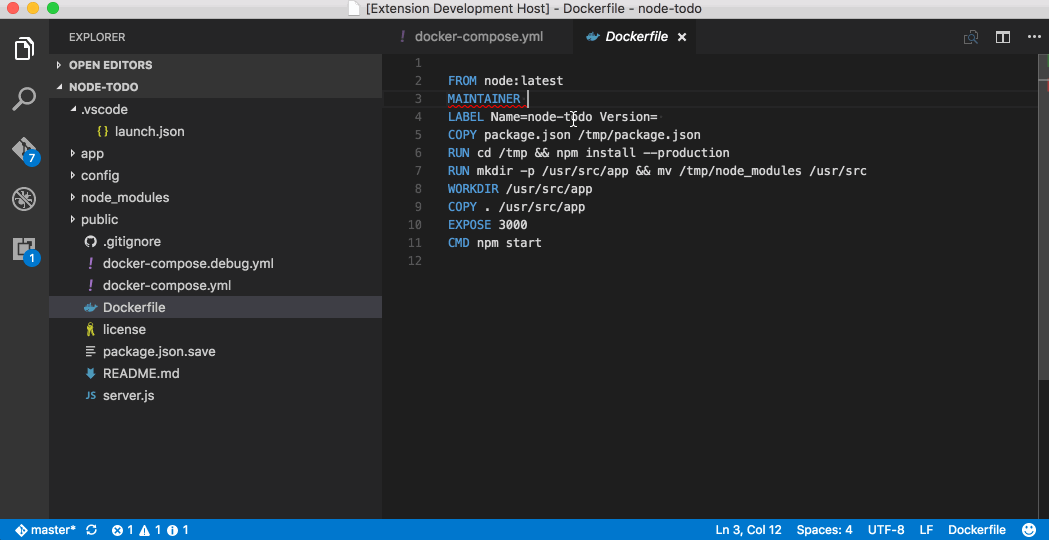Click WORKDIR /usr/src/app line
Image resolution: width=1049 pixels, height=540 pixels.
click(x=520, y=189)
